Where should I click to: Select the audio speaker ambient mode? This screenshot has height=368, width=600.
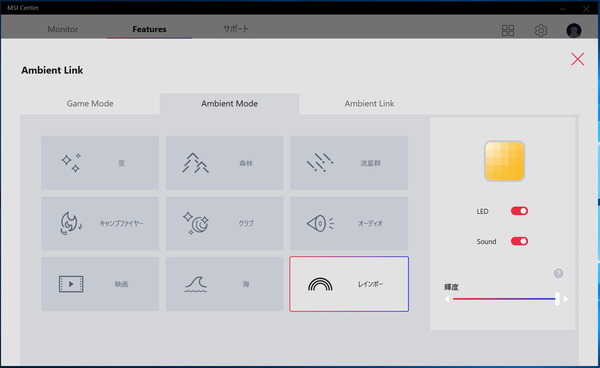(x=349, y=223)
